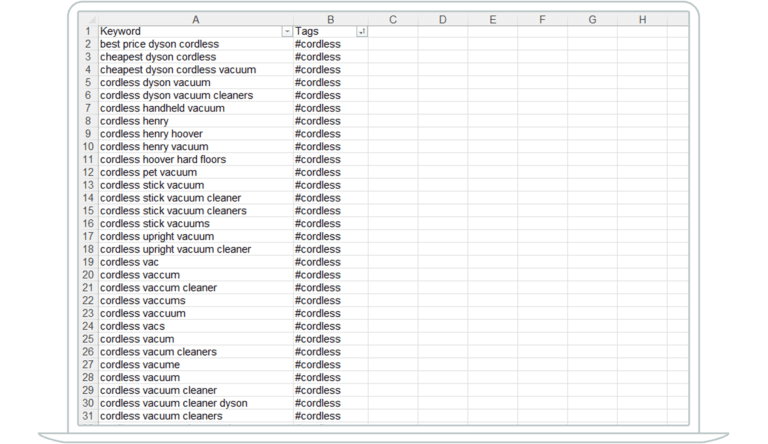This screenshot has width=768, height=444.
Task: Click cell 'cordless vacuum cleaners'
Action: tap(195, 416)
